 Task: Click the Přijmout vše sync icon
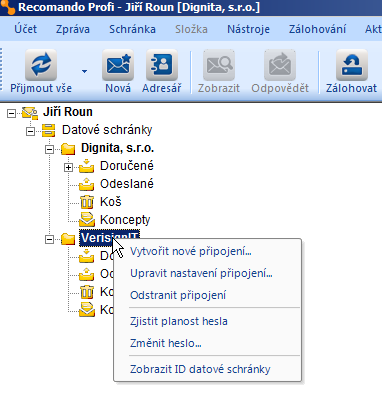click(x=41, y=65)
